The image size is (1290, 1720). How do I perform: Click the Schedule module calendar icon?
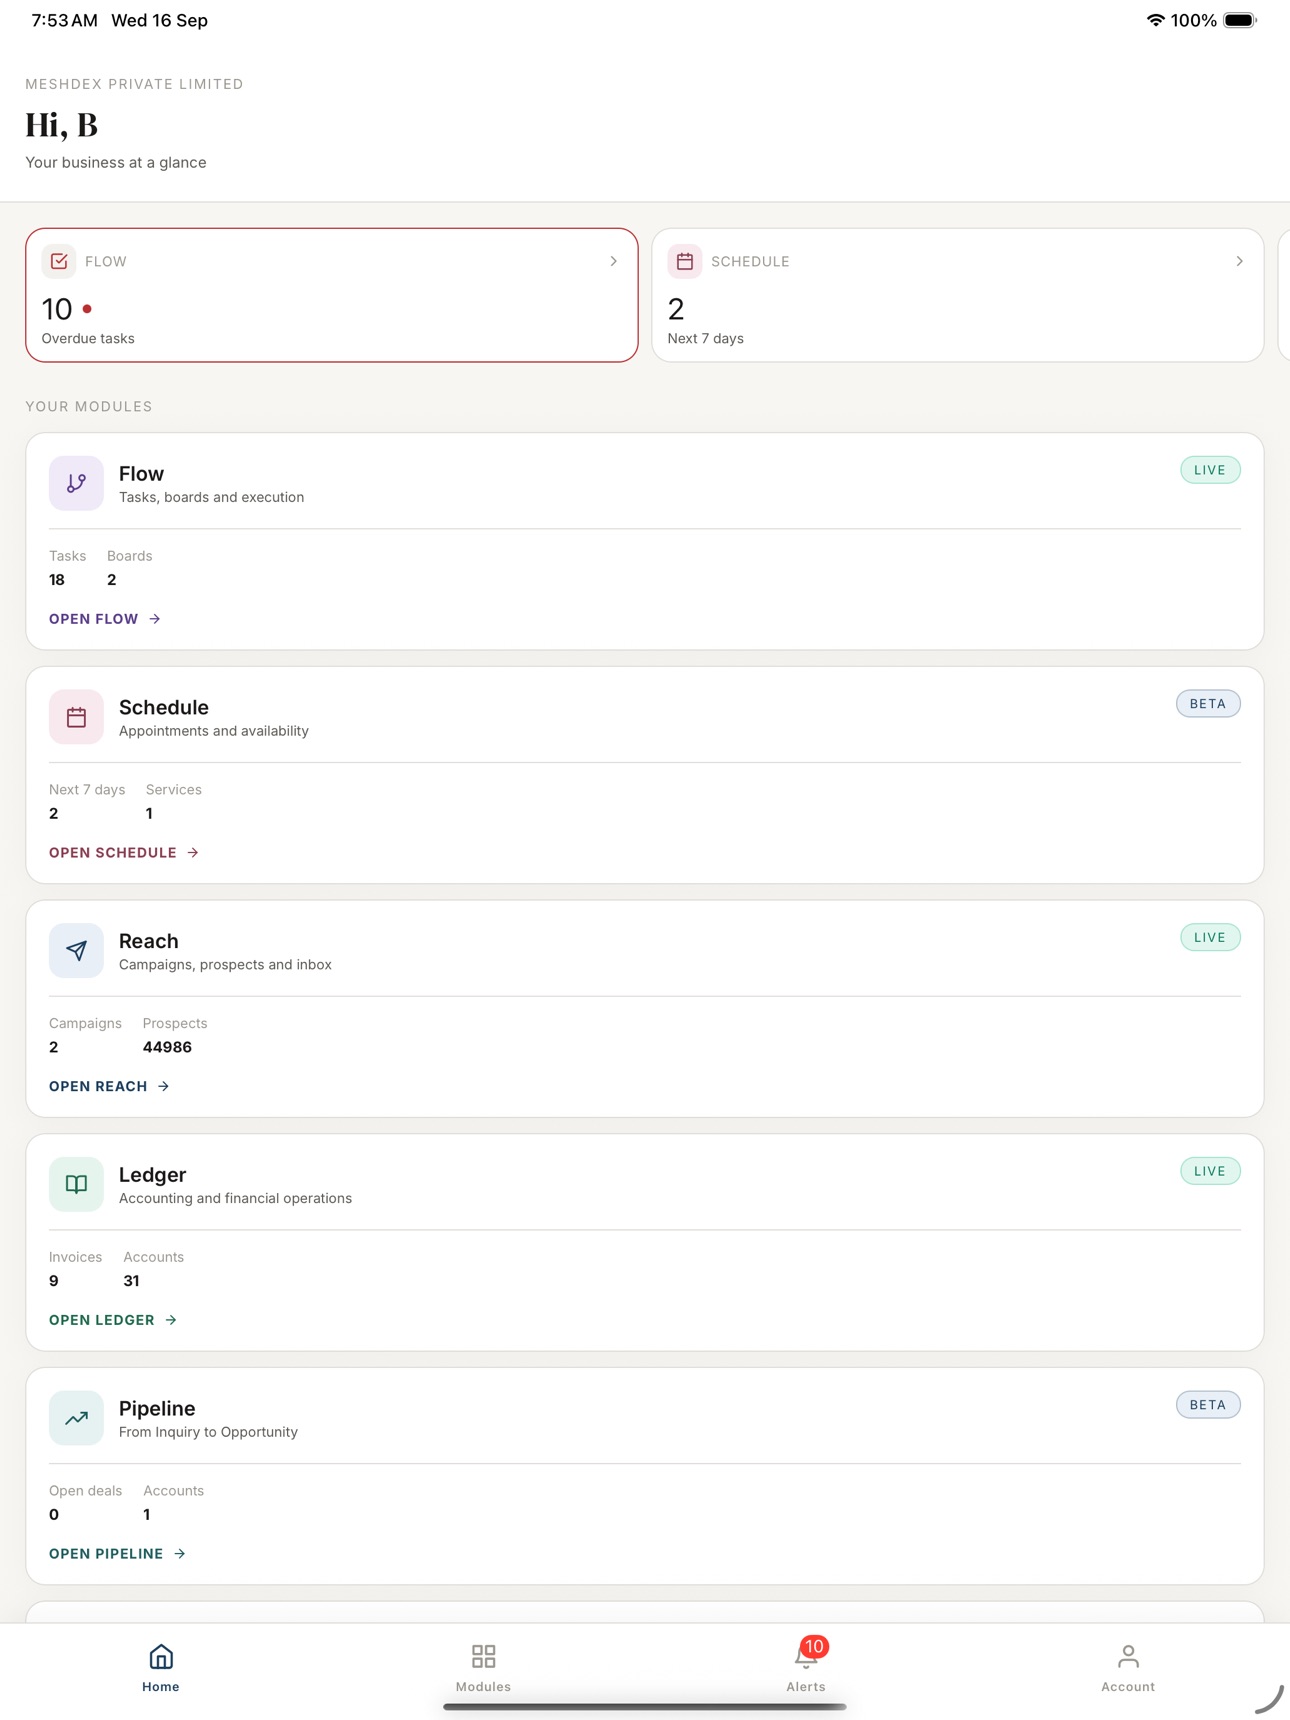tap(76, 717)
